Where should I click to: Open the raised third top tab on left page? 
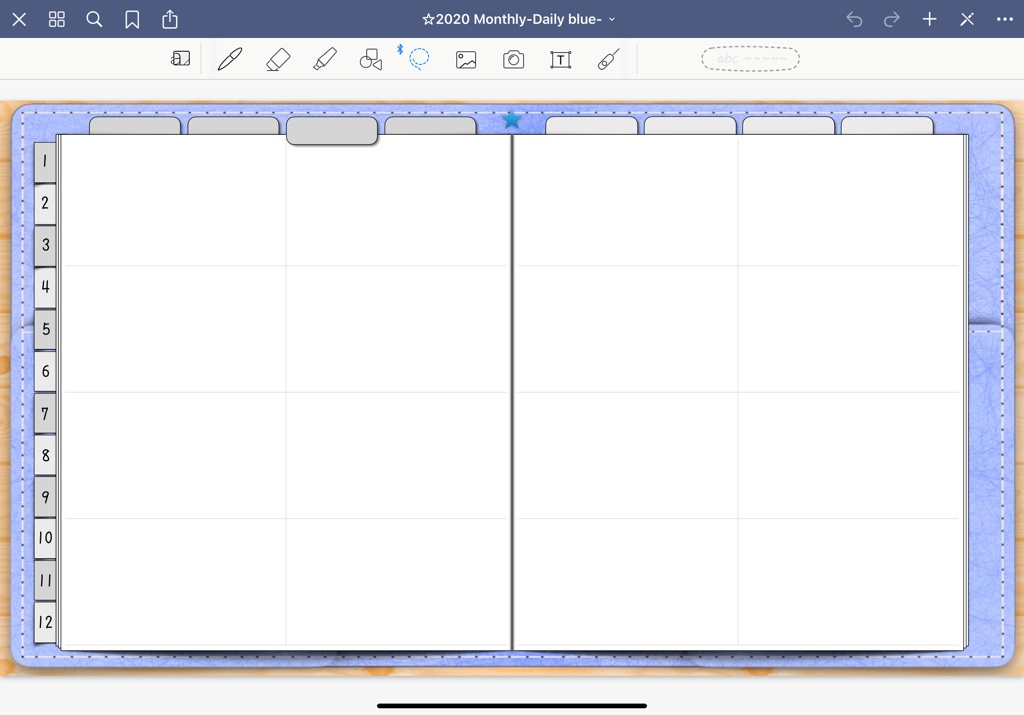[332, 131]
